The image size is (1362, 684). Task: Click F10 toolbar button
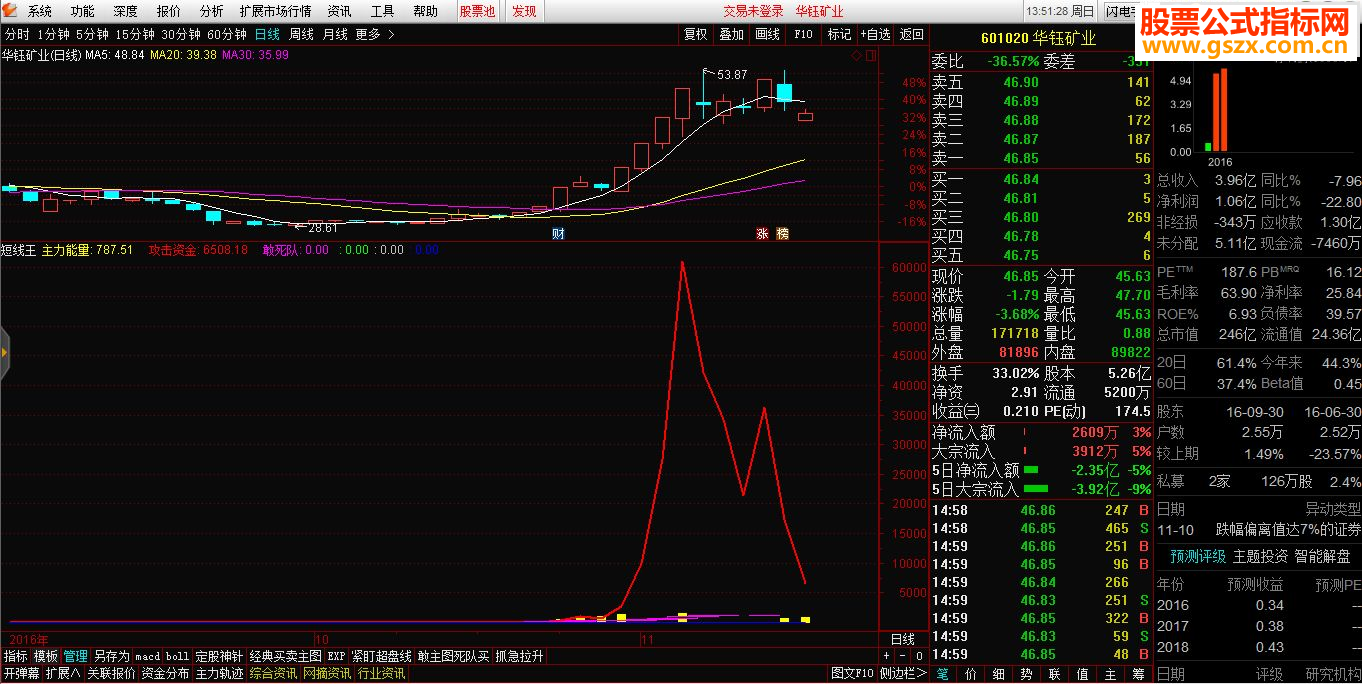[x=803, y=34]
